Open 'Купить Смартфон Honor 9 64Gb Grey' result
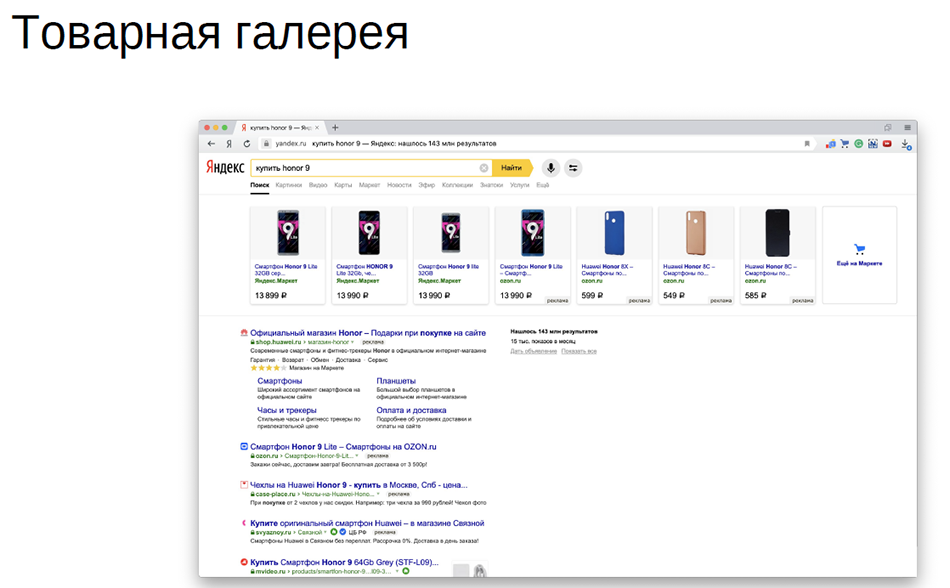 pyautogui.click(x=344, y=562)
